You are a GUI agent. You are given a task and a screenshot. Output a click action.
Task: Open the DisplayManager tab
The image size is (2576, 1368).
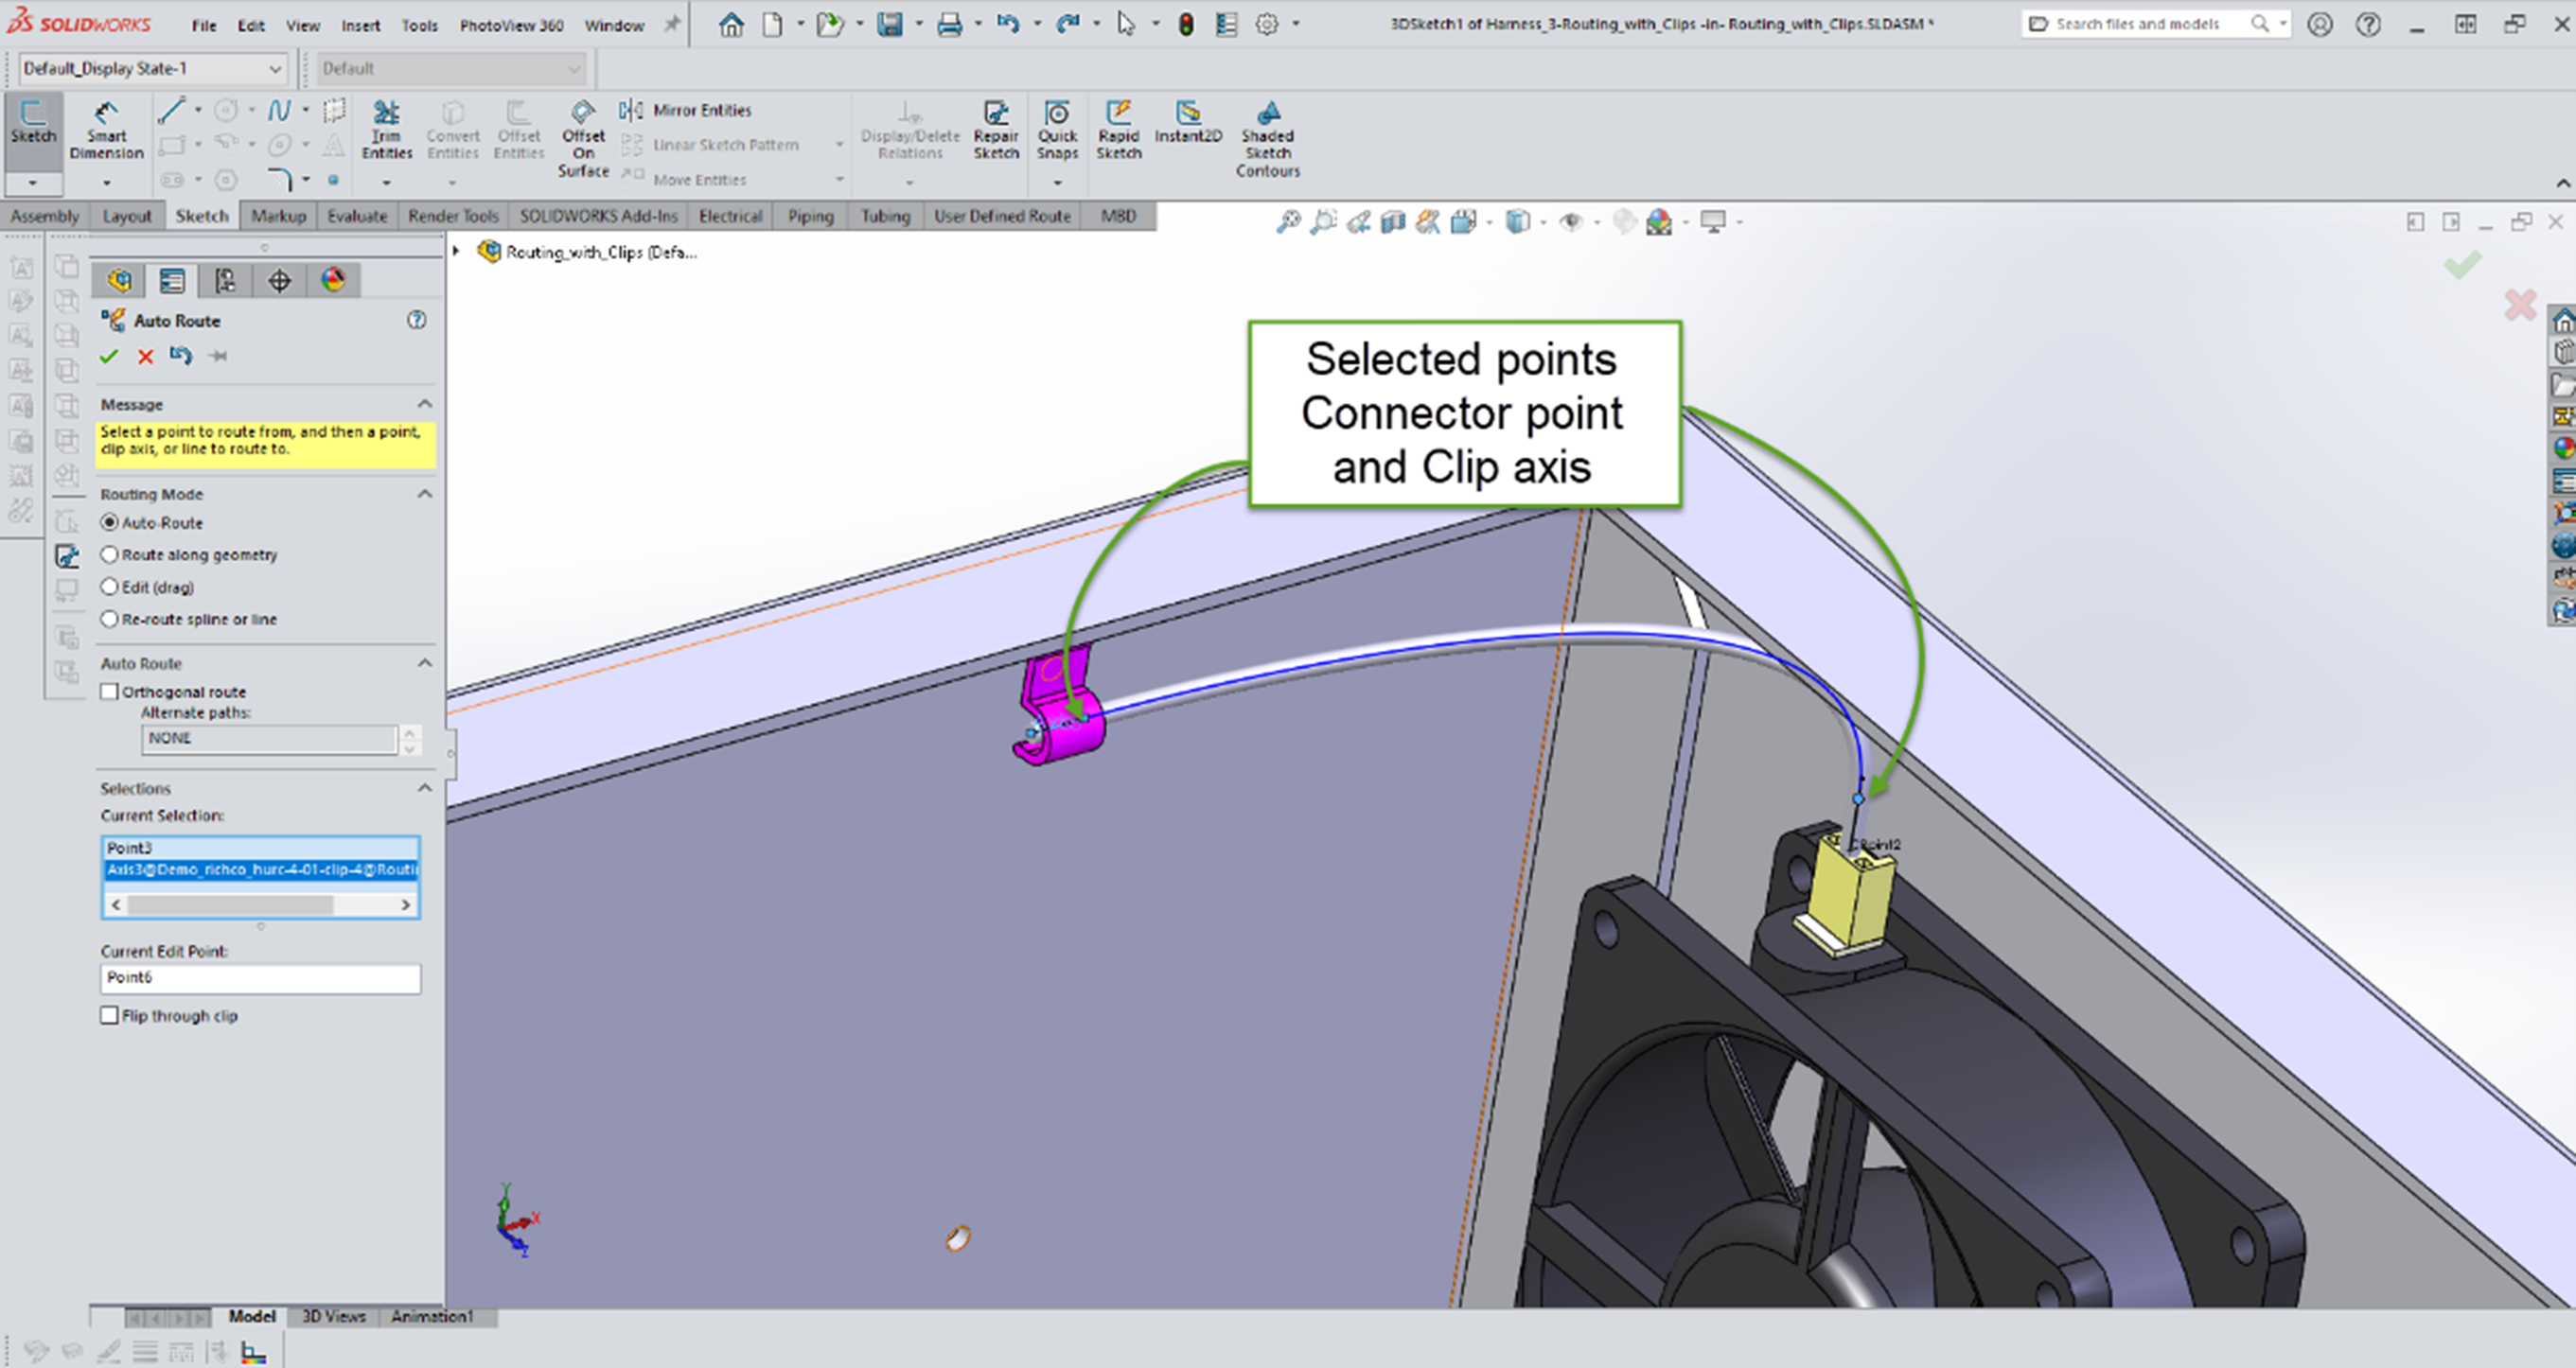(x=333, y=281)
